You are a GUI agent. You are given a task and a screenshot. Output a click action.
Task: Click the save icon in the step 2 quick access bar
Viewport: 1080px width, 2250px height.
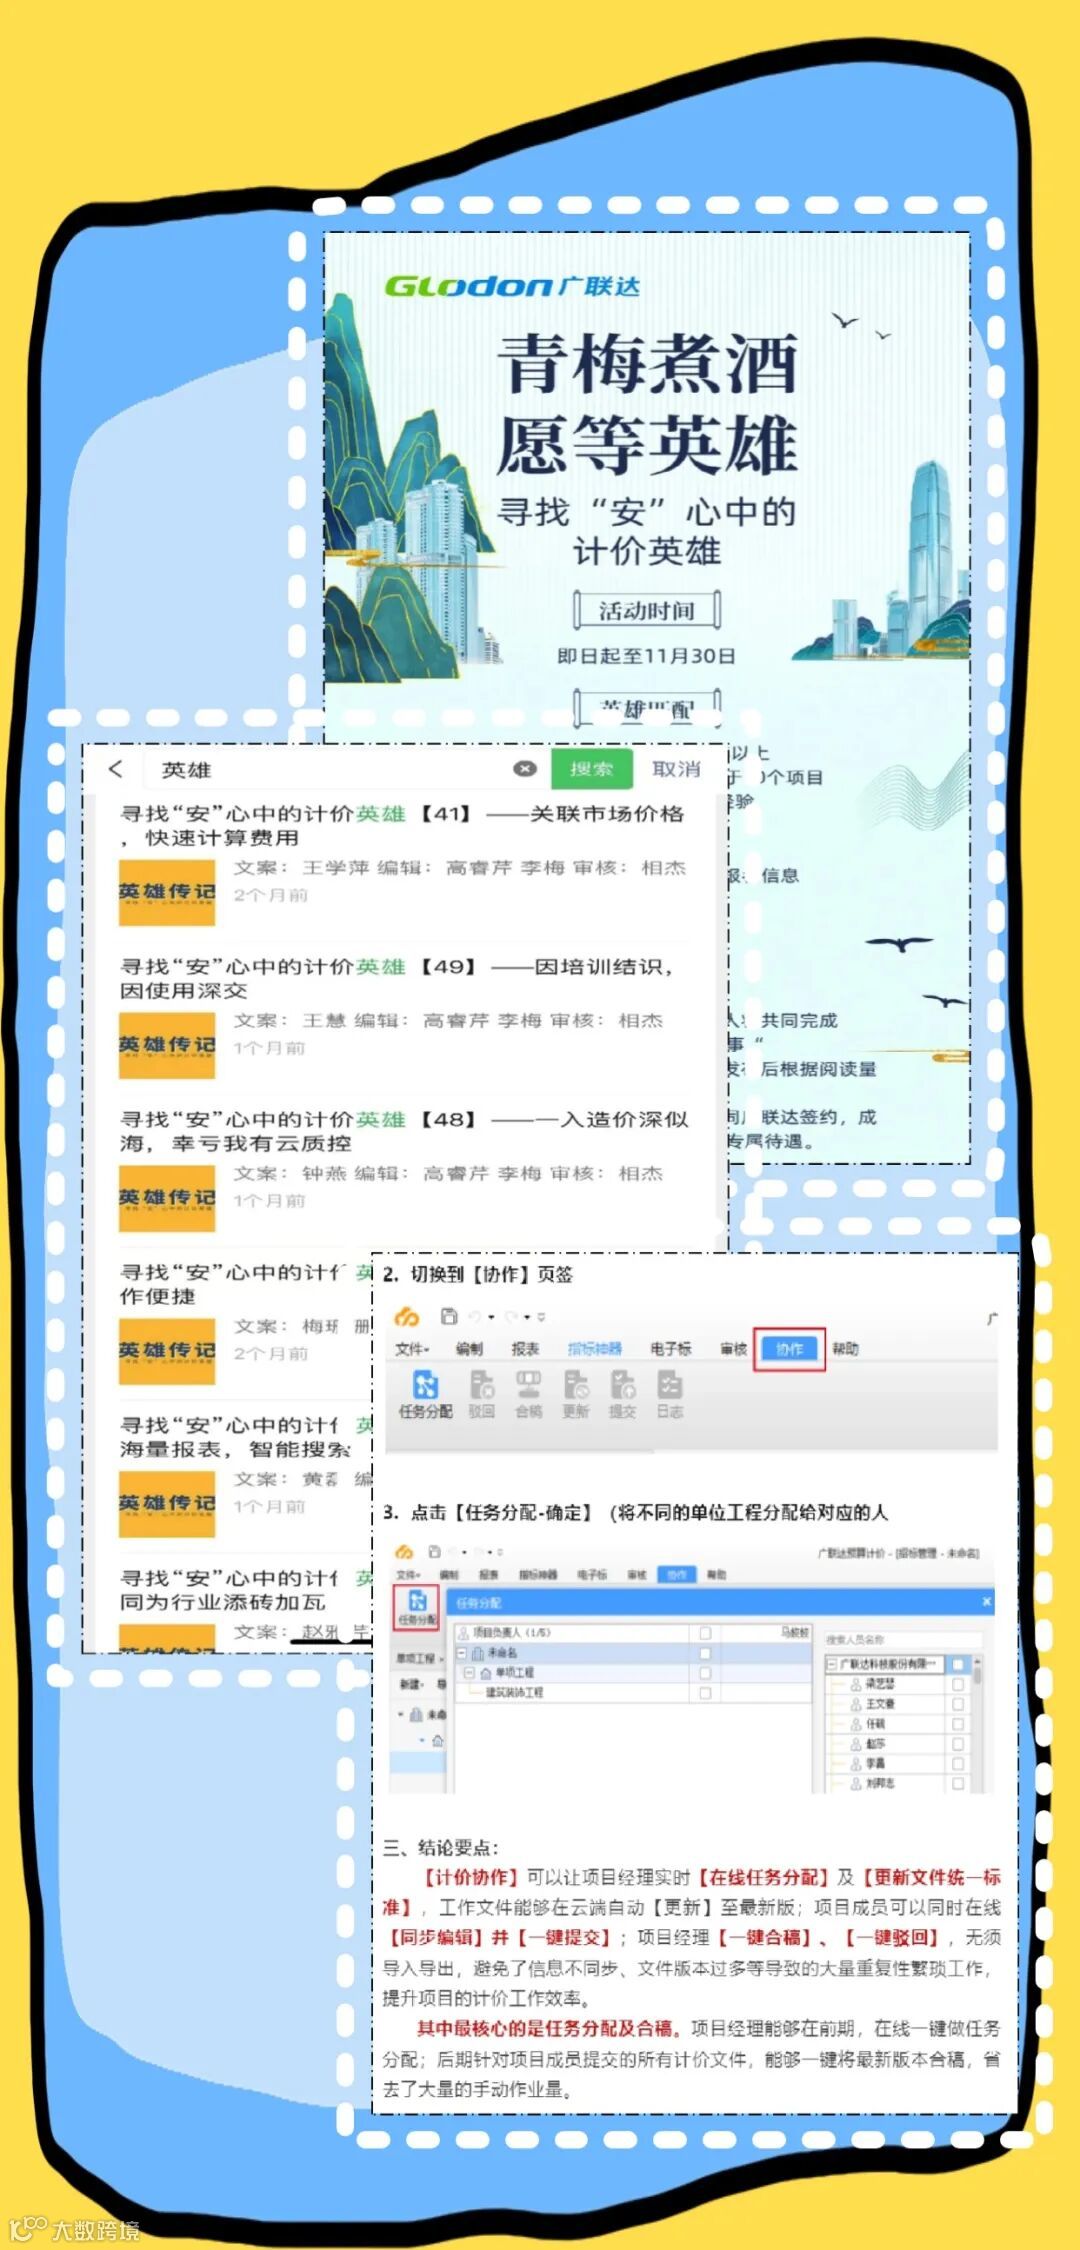(x=449, y=1316)
